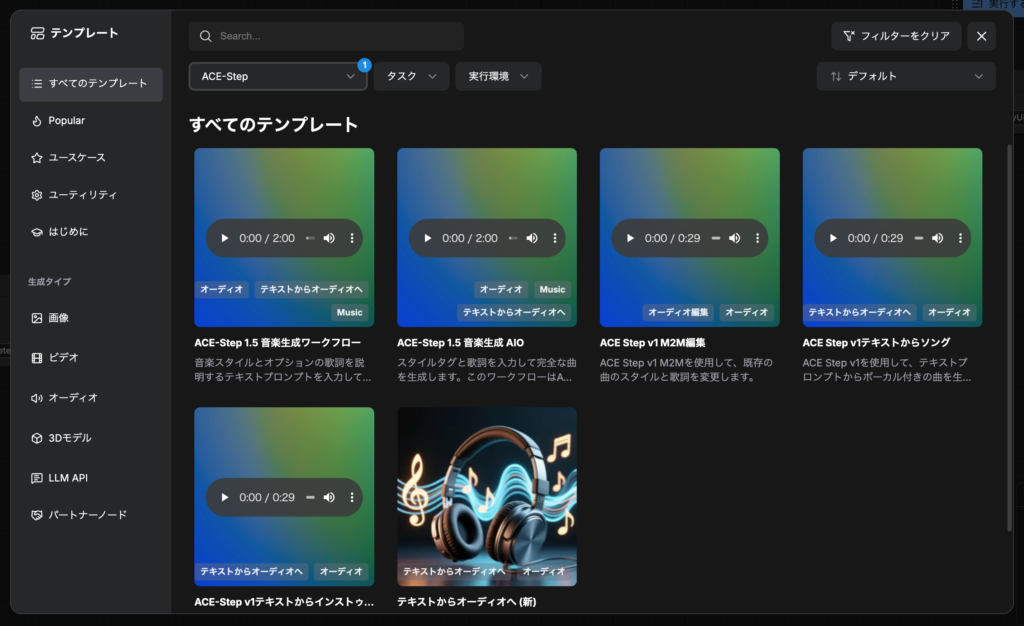Filter by 3Dモデル generation type
This screenshot has width=1024, height=626.
click(x=69, y=438)
